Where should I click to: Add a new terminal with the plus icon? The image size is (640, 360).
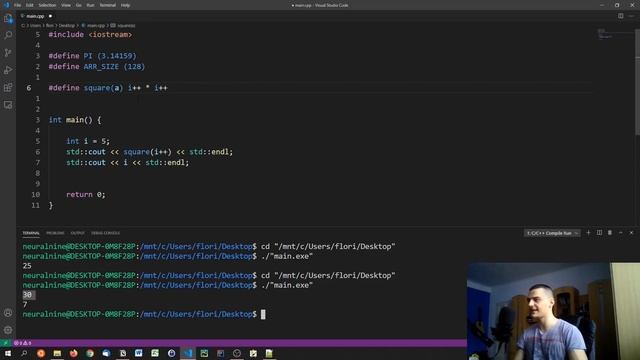coord(588,233)
